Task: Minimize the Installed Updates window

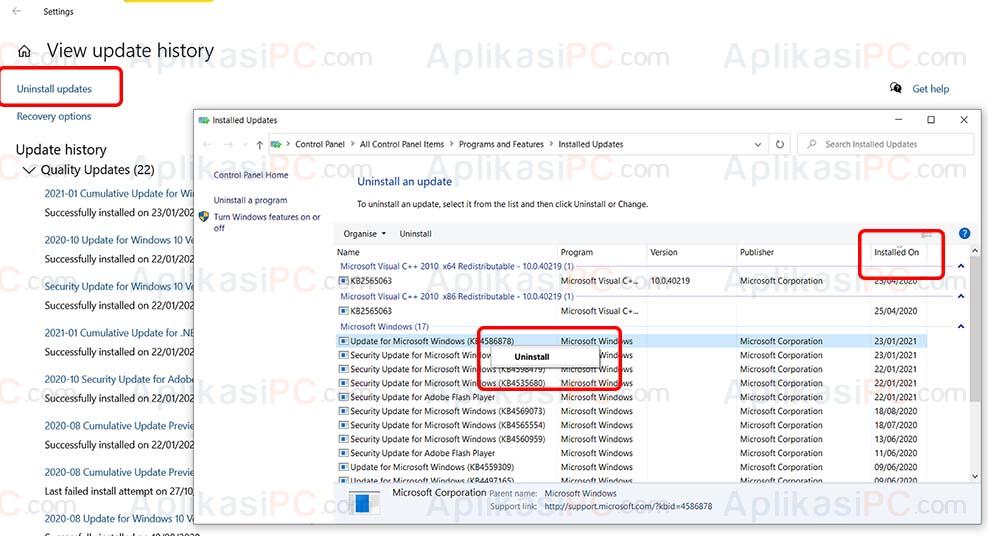Action: coord(899,120)
